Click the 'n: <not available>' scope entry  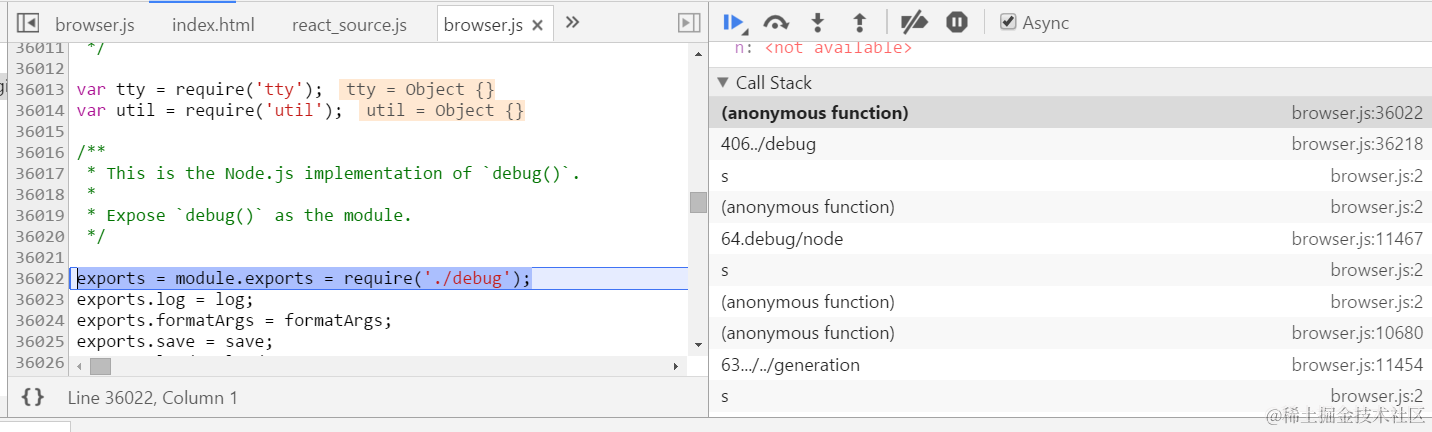(823, 48)
